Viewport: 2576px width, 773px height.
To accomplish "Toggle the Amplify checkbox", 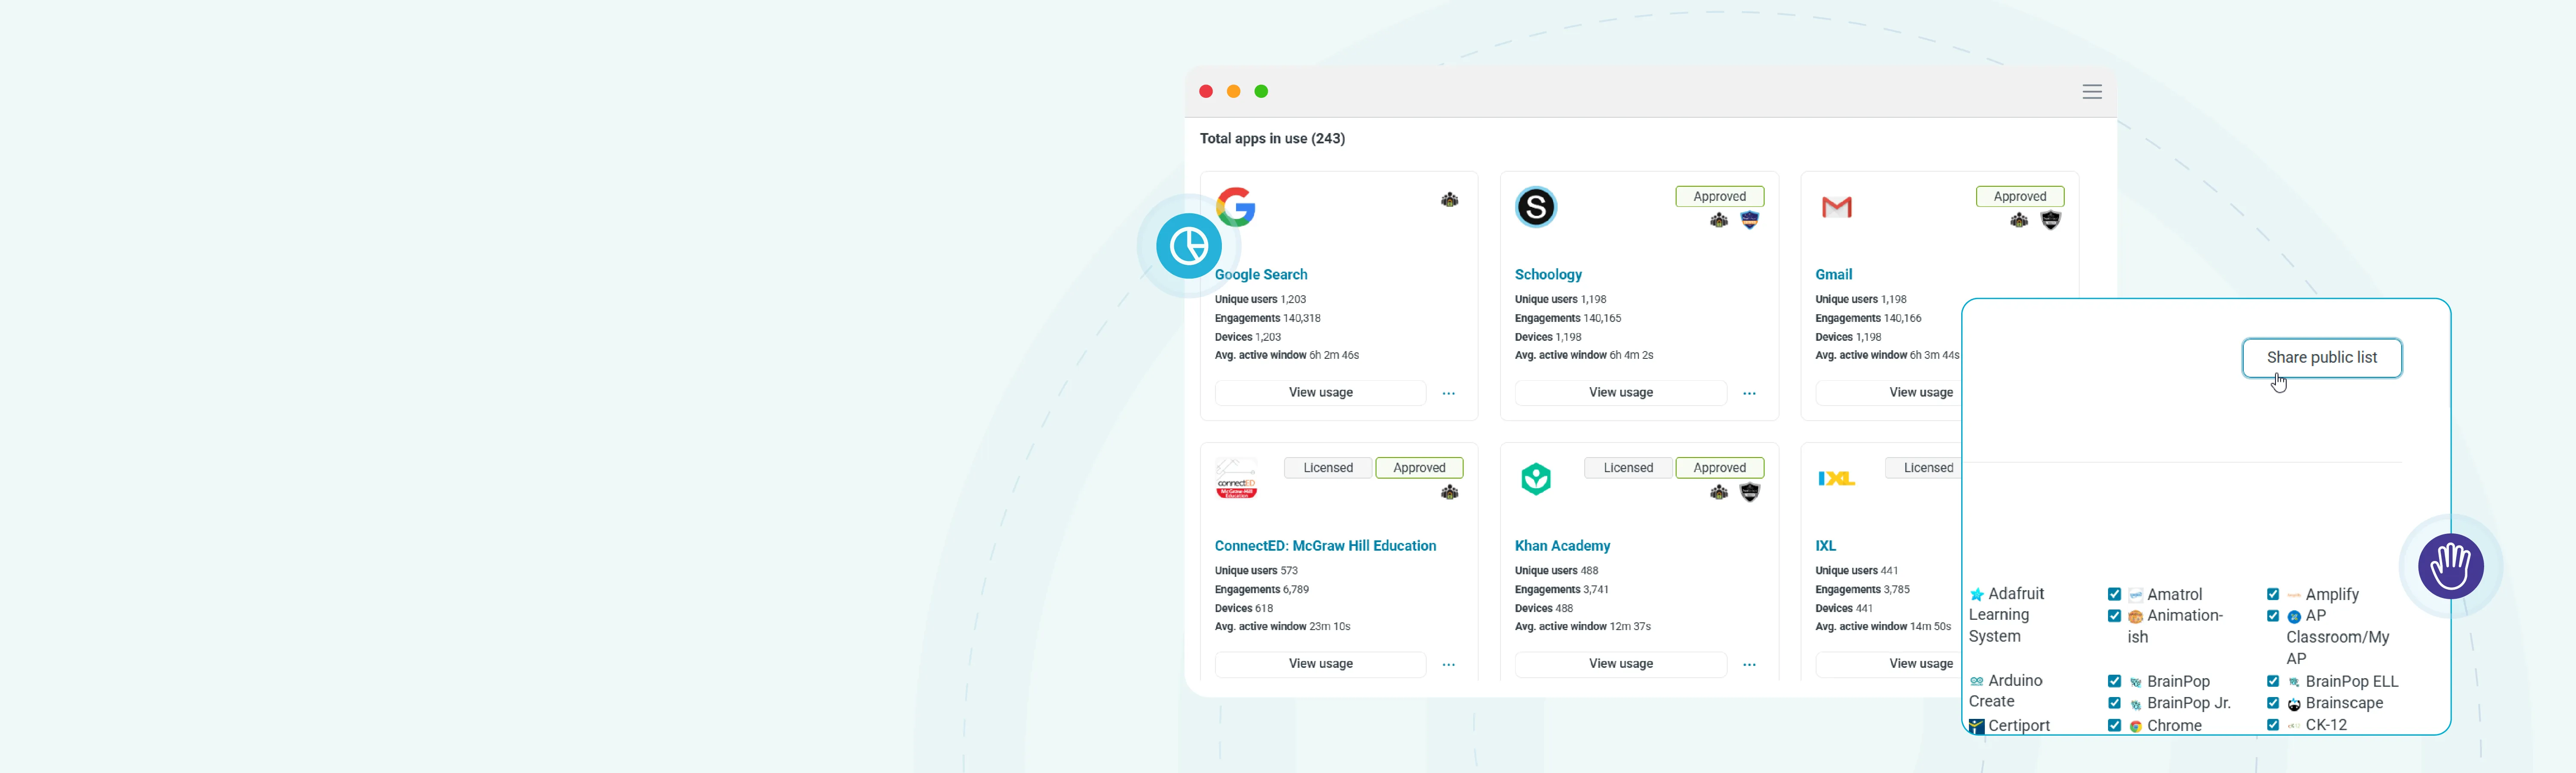I will tap(2273, 594).
